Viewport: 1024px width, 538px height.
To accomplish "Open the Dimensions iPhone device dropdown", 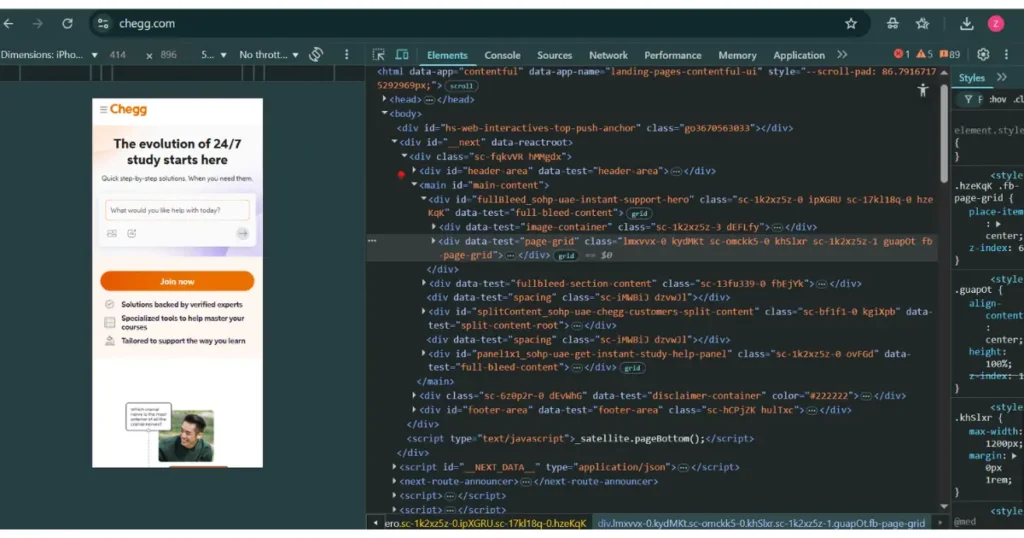I will [x=49, y=55].
